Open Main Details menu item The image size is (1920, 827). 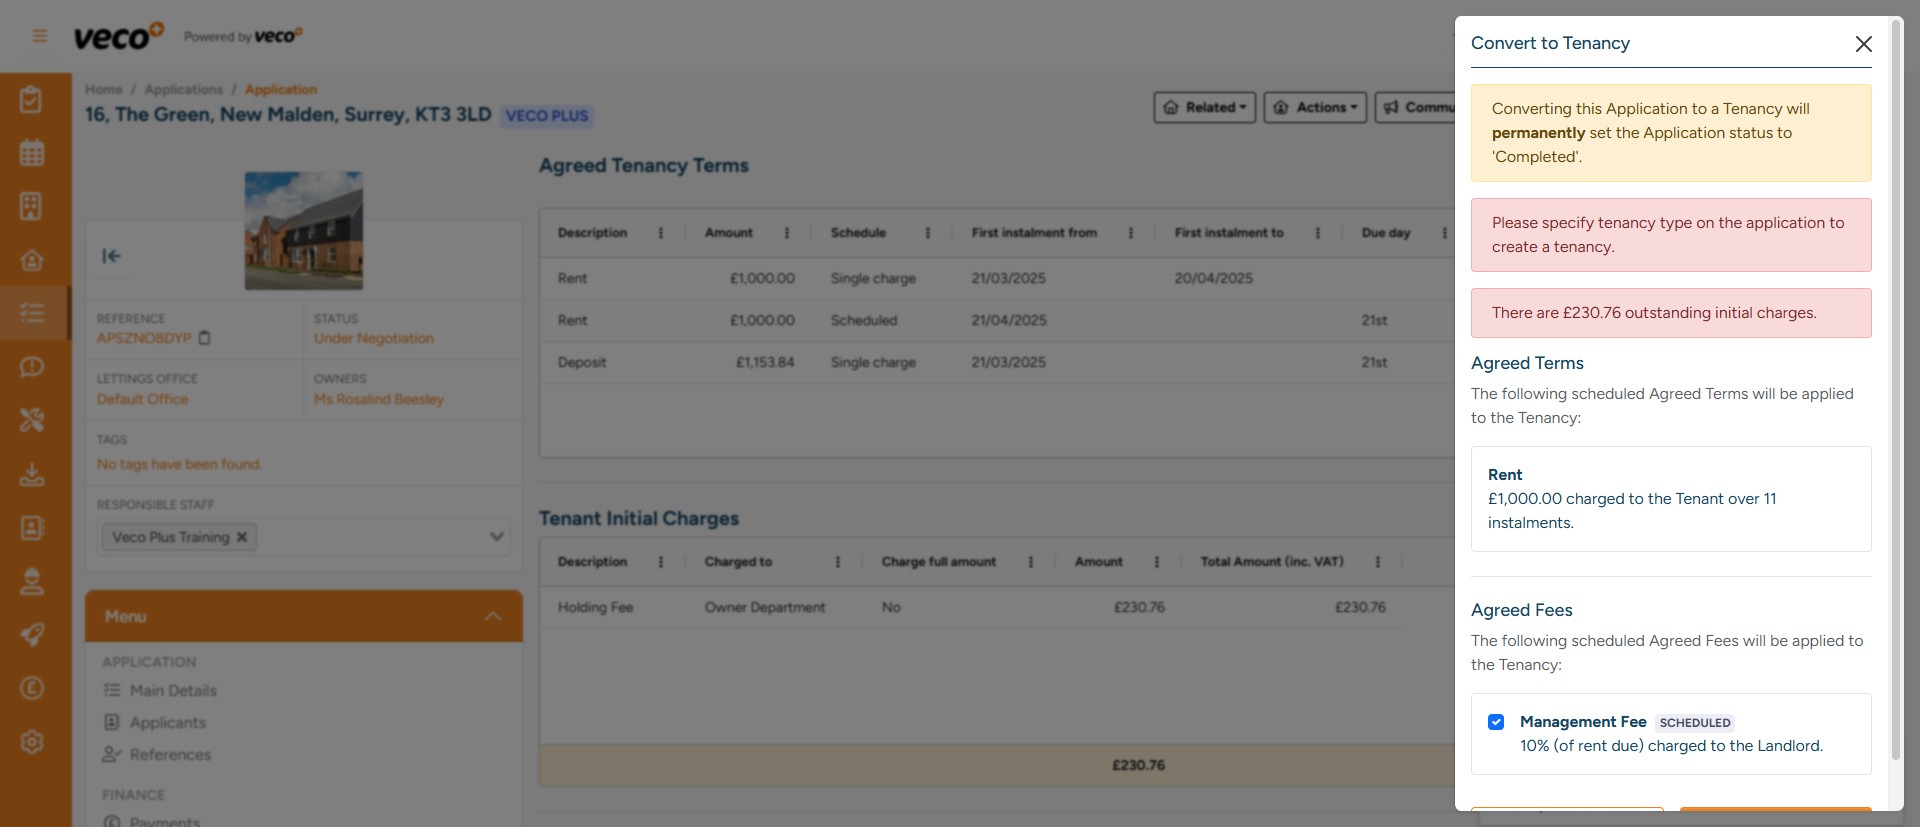tap(173, 690)
